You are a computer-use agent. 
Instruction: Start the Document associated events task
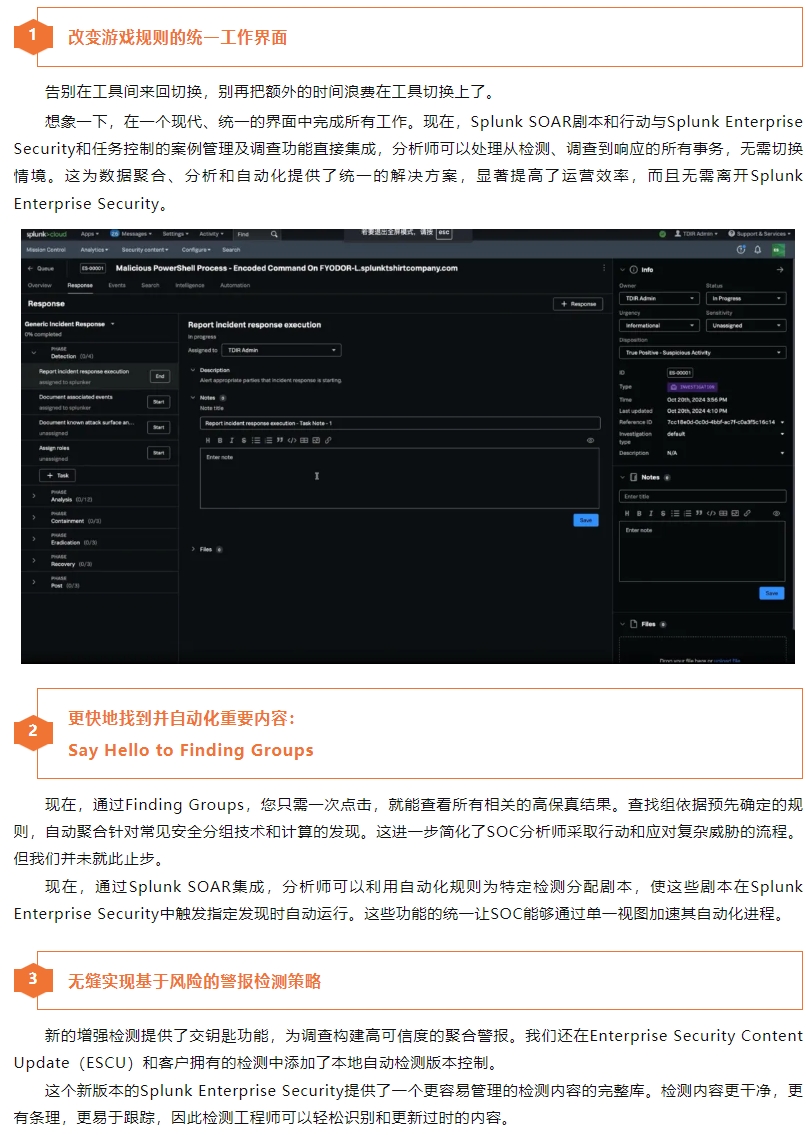(159, 402)
